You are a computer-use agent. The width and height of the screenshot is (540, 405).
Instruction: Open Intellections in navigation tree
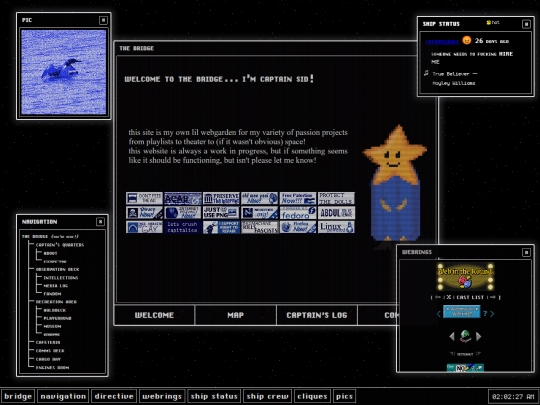click(61, 278)
